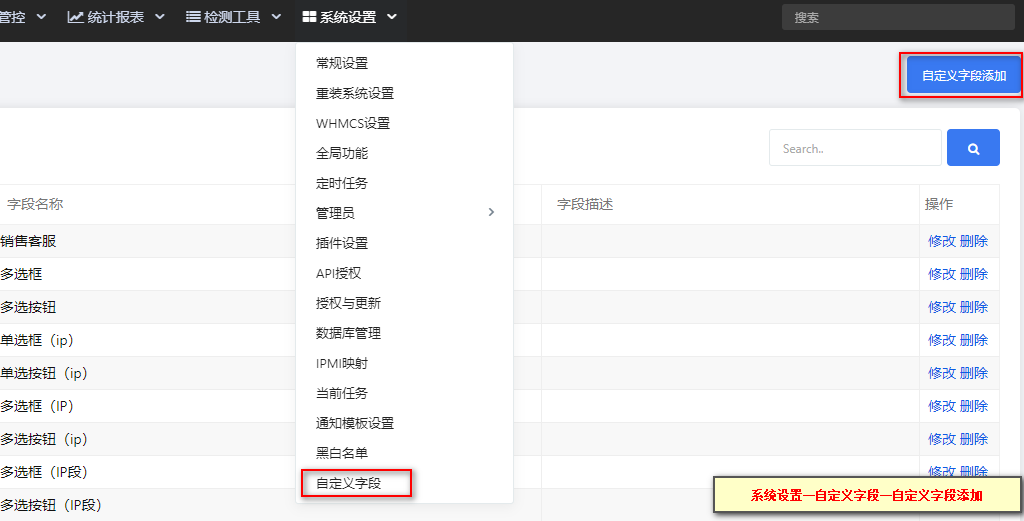Click the grid icon beside 系统设置
Image resolution: width=1024 pixels, height=521 pixels.
pos(310,17)
